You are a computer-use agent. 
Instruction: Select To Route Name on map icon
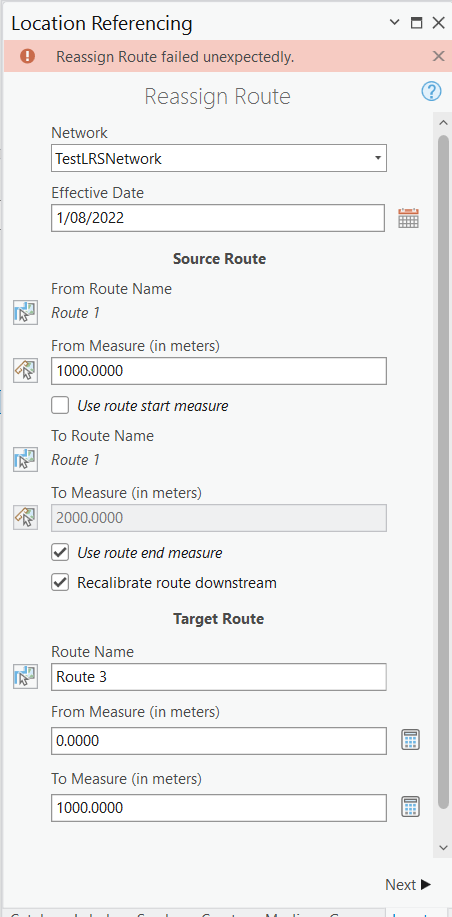pos(25,459)
